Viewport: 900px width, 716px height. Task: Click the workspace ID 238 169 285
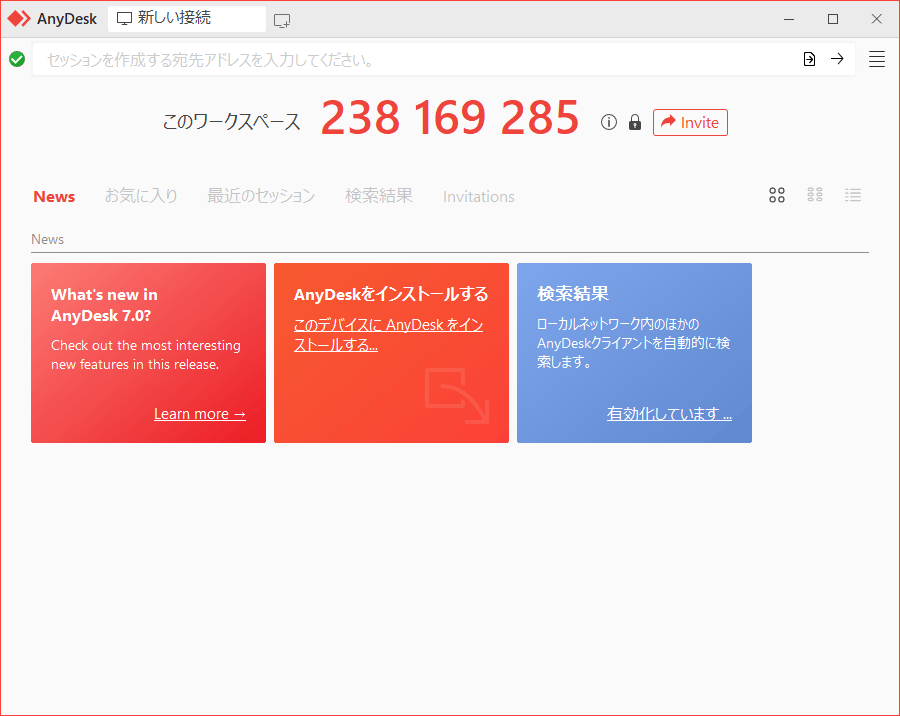coord(450,118)
